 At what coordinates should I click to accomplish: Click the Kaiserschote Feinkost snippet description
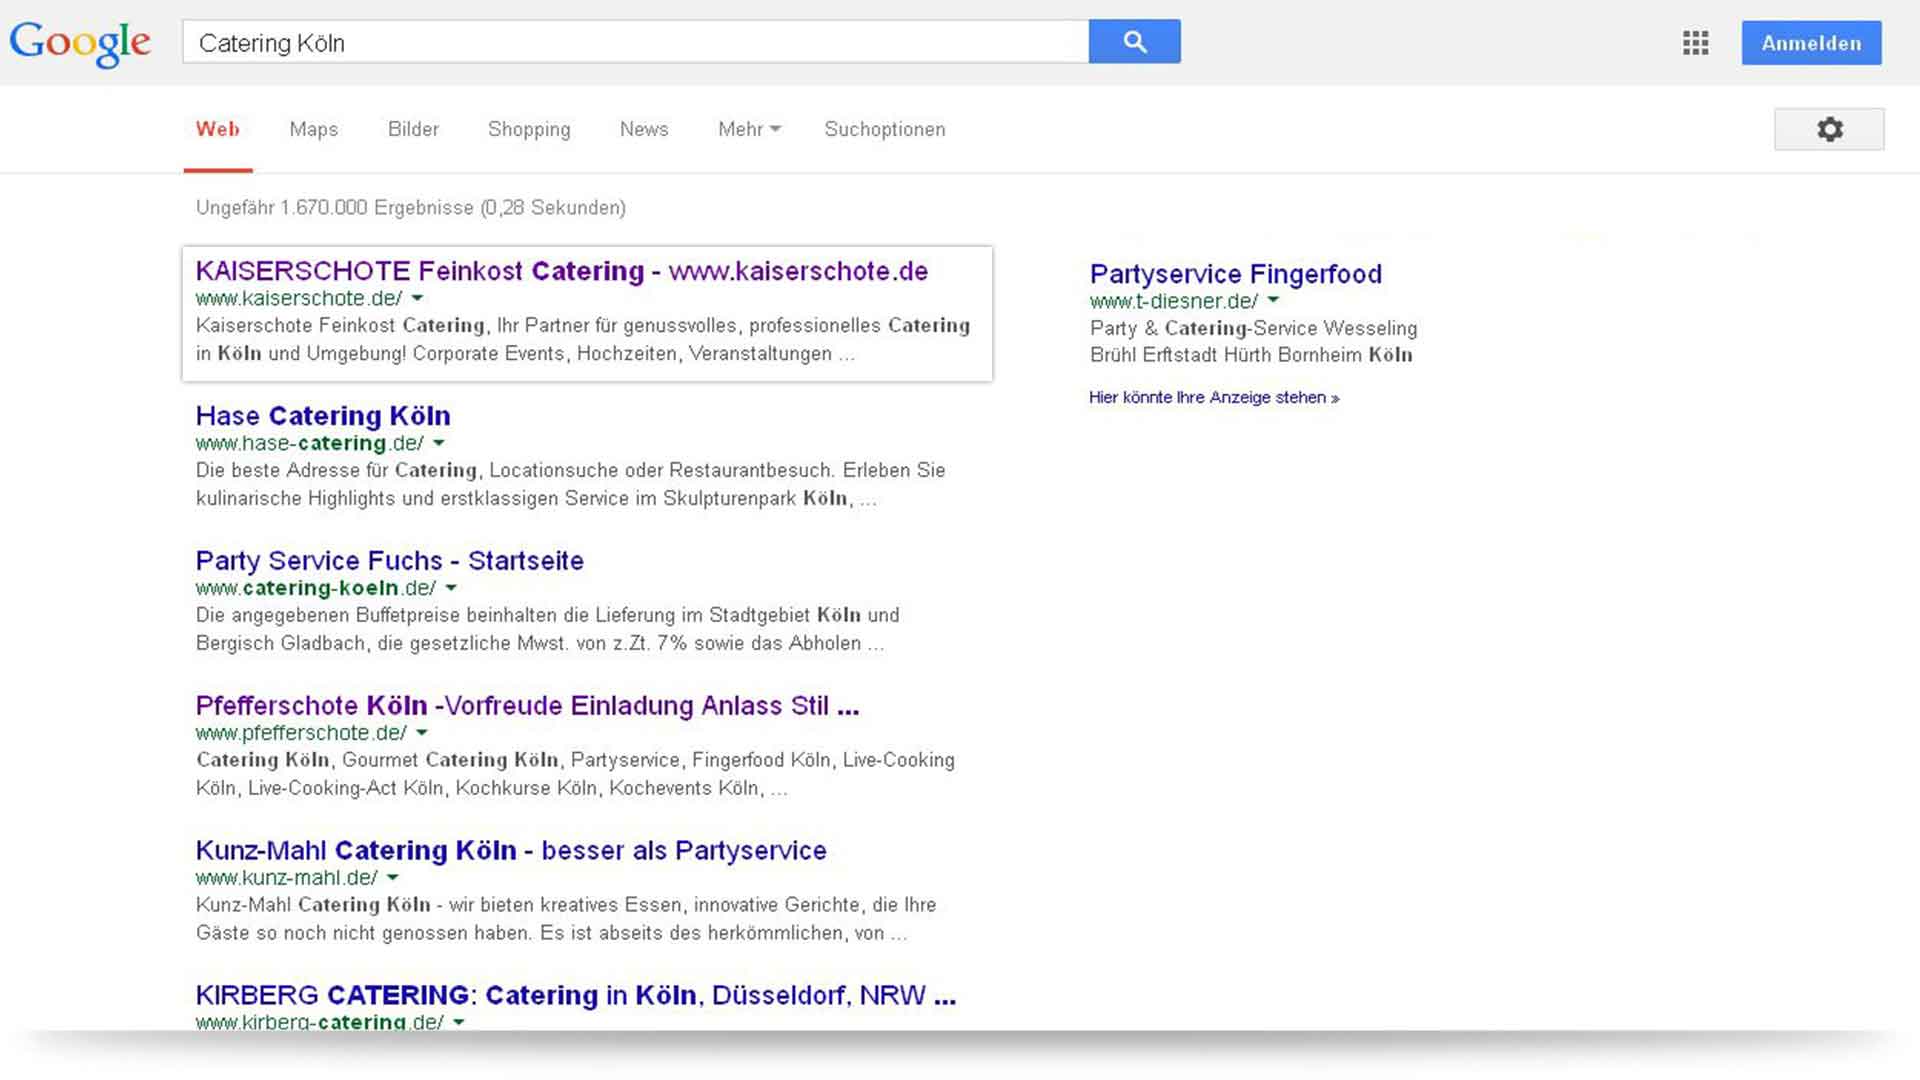point(583,340)
